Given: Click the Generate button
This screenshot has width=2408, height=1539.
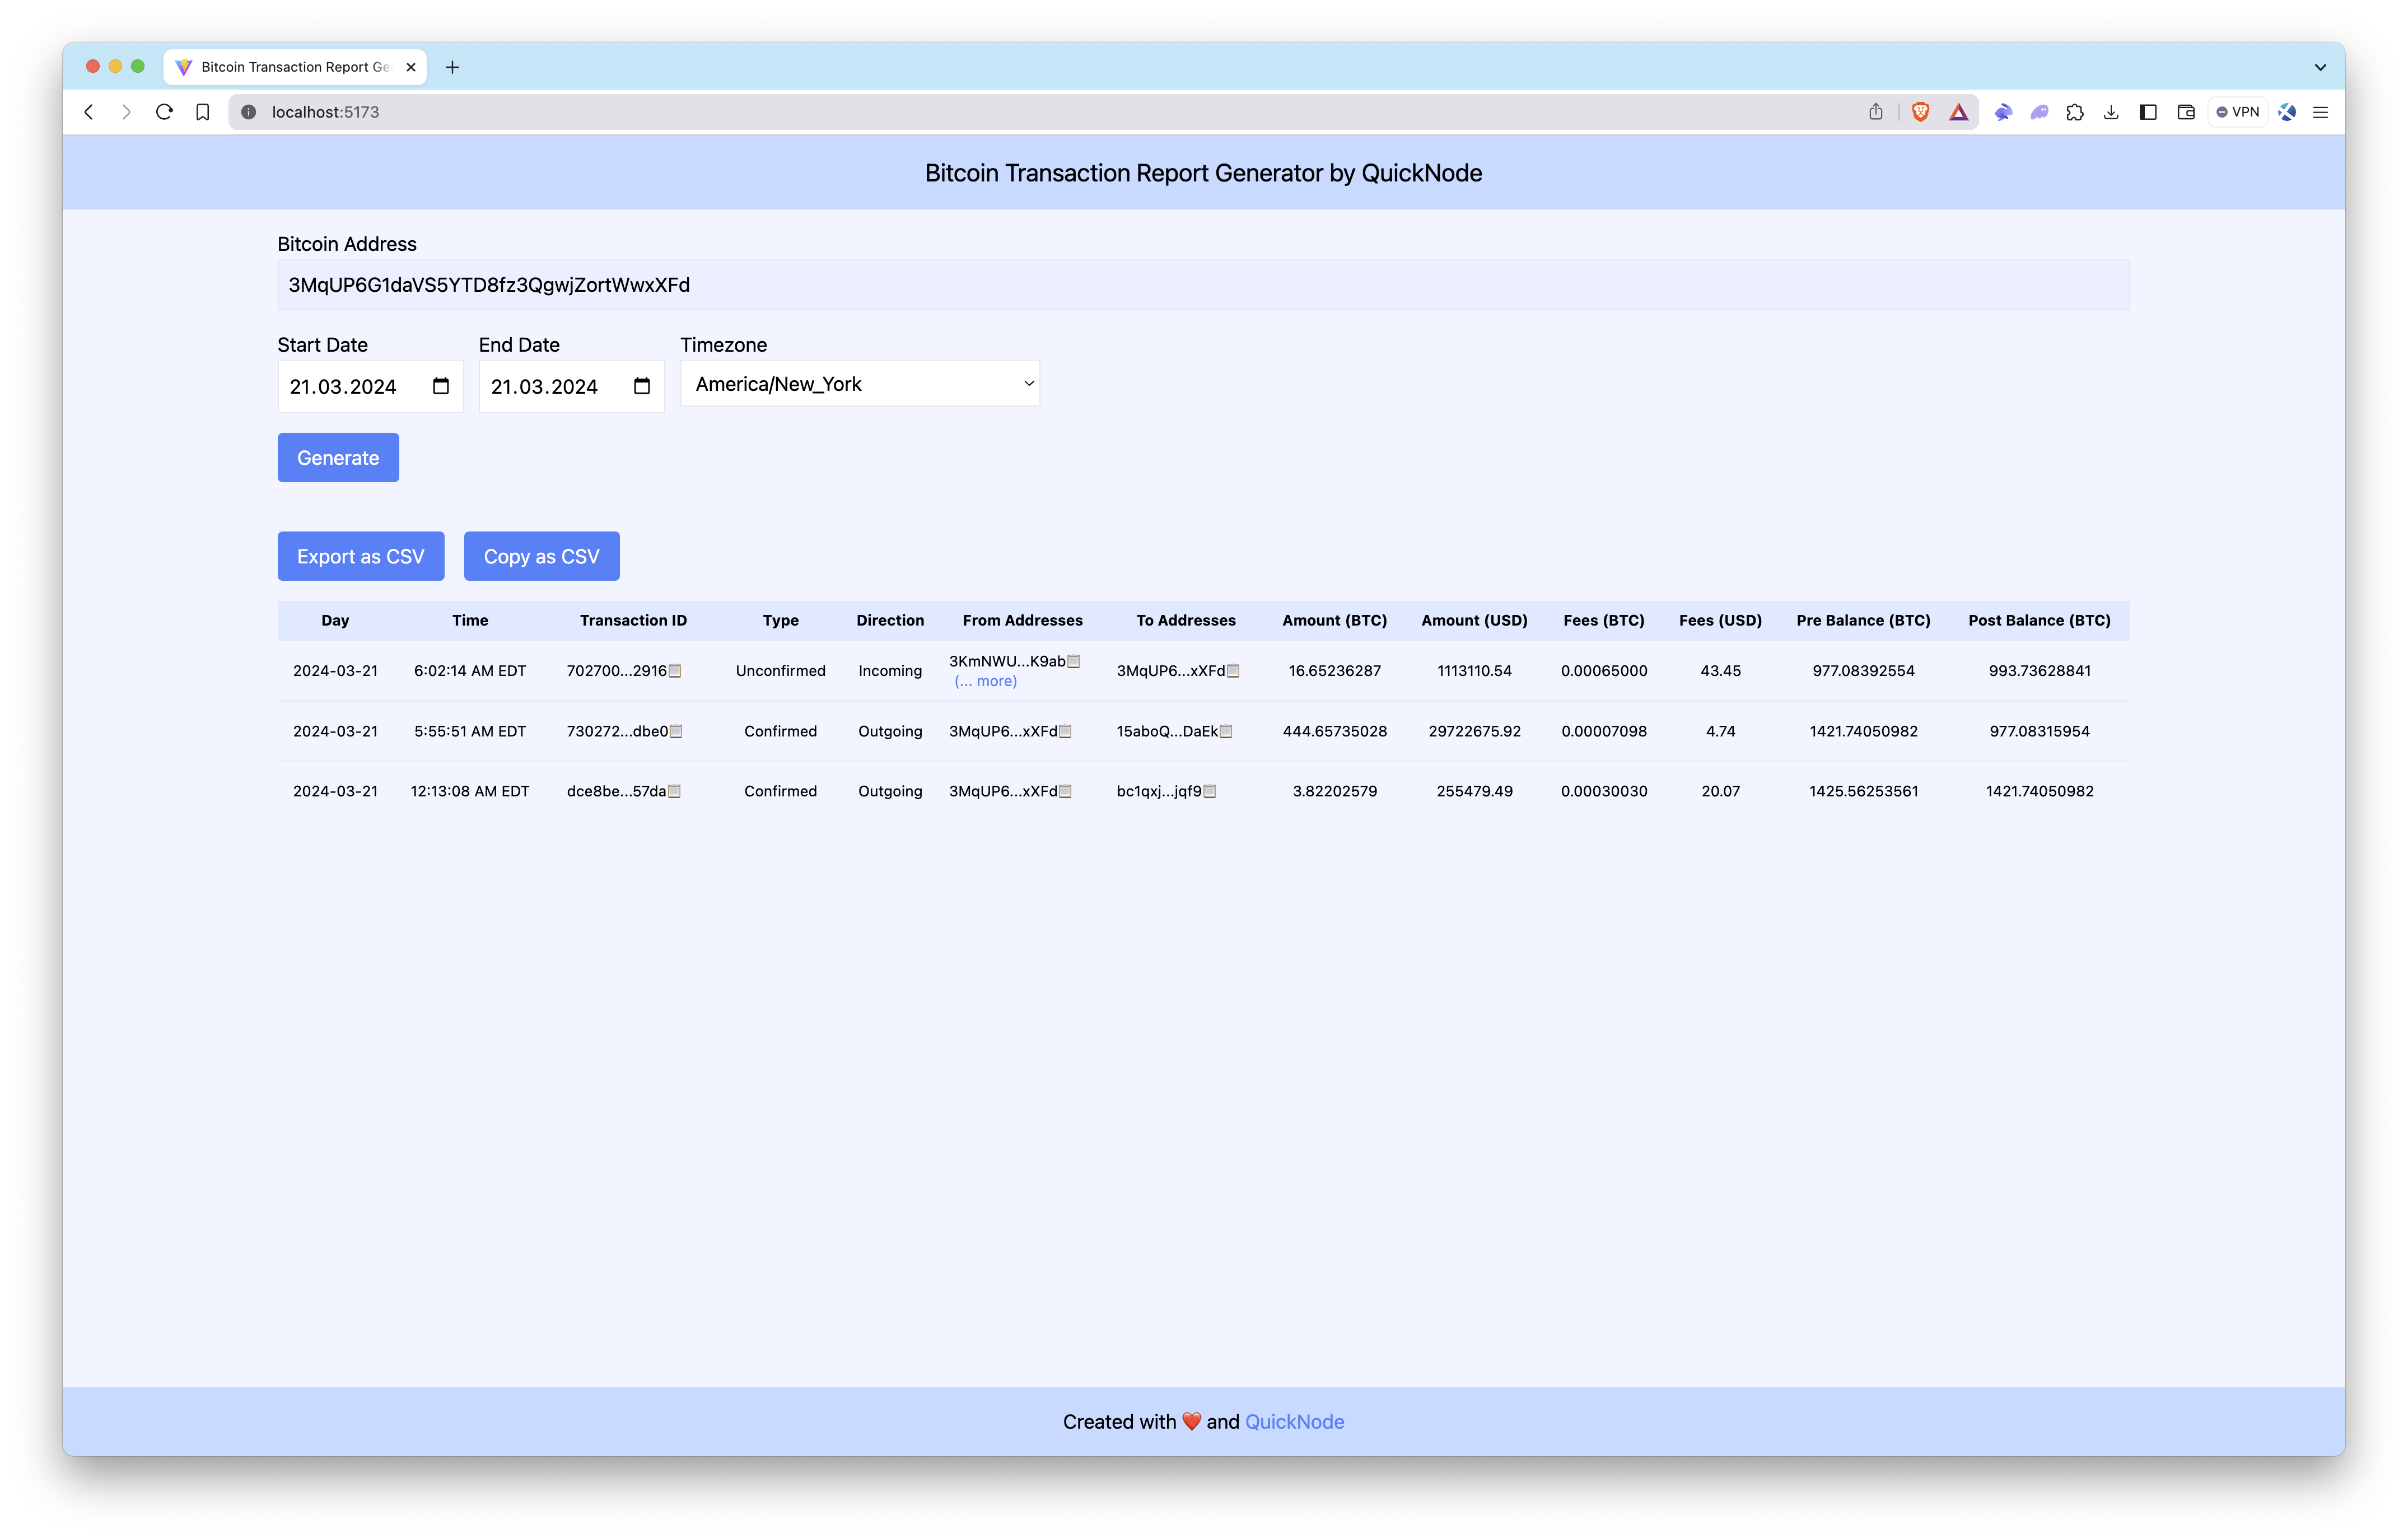Looking at the screenshot, I should tap(338, 458).
